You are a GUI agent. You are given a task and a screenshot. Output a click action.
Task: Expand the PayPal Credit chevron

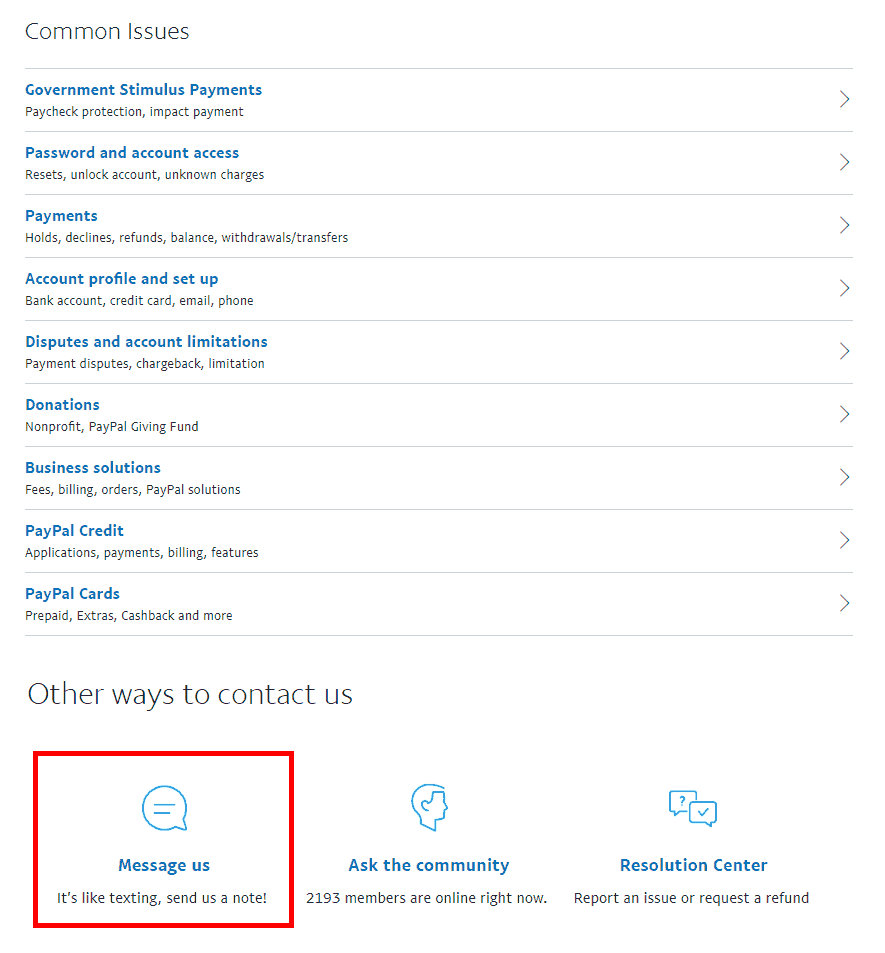point(844,540)
